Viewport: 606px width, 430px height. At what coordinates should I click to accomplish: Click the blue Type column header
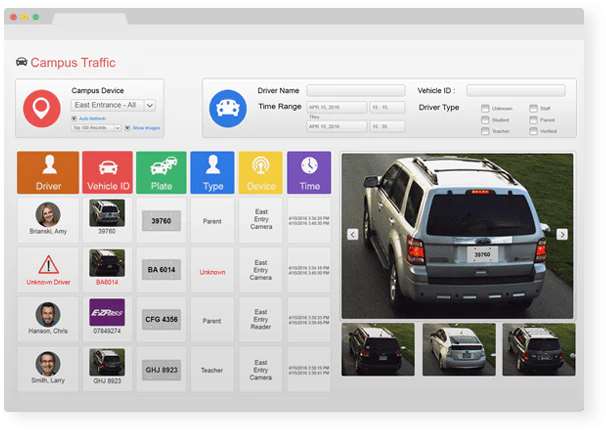(x=212, y=172)
